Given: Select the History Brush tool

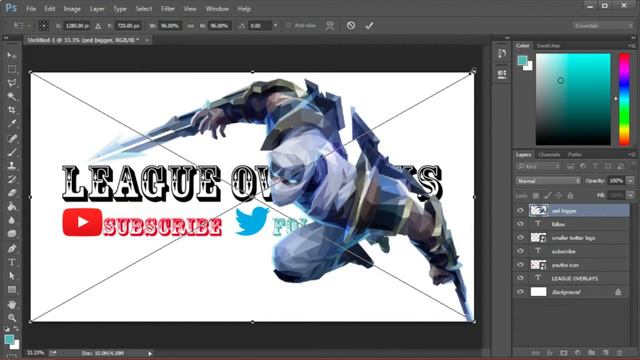Looking at the screenshot, I should [x=12, y=180].
